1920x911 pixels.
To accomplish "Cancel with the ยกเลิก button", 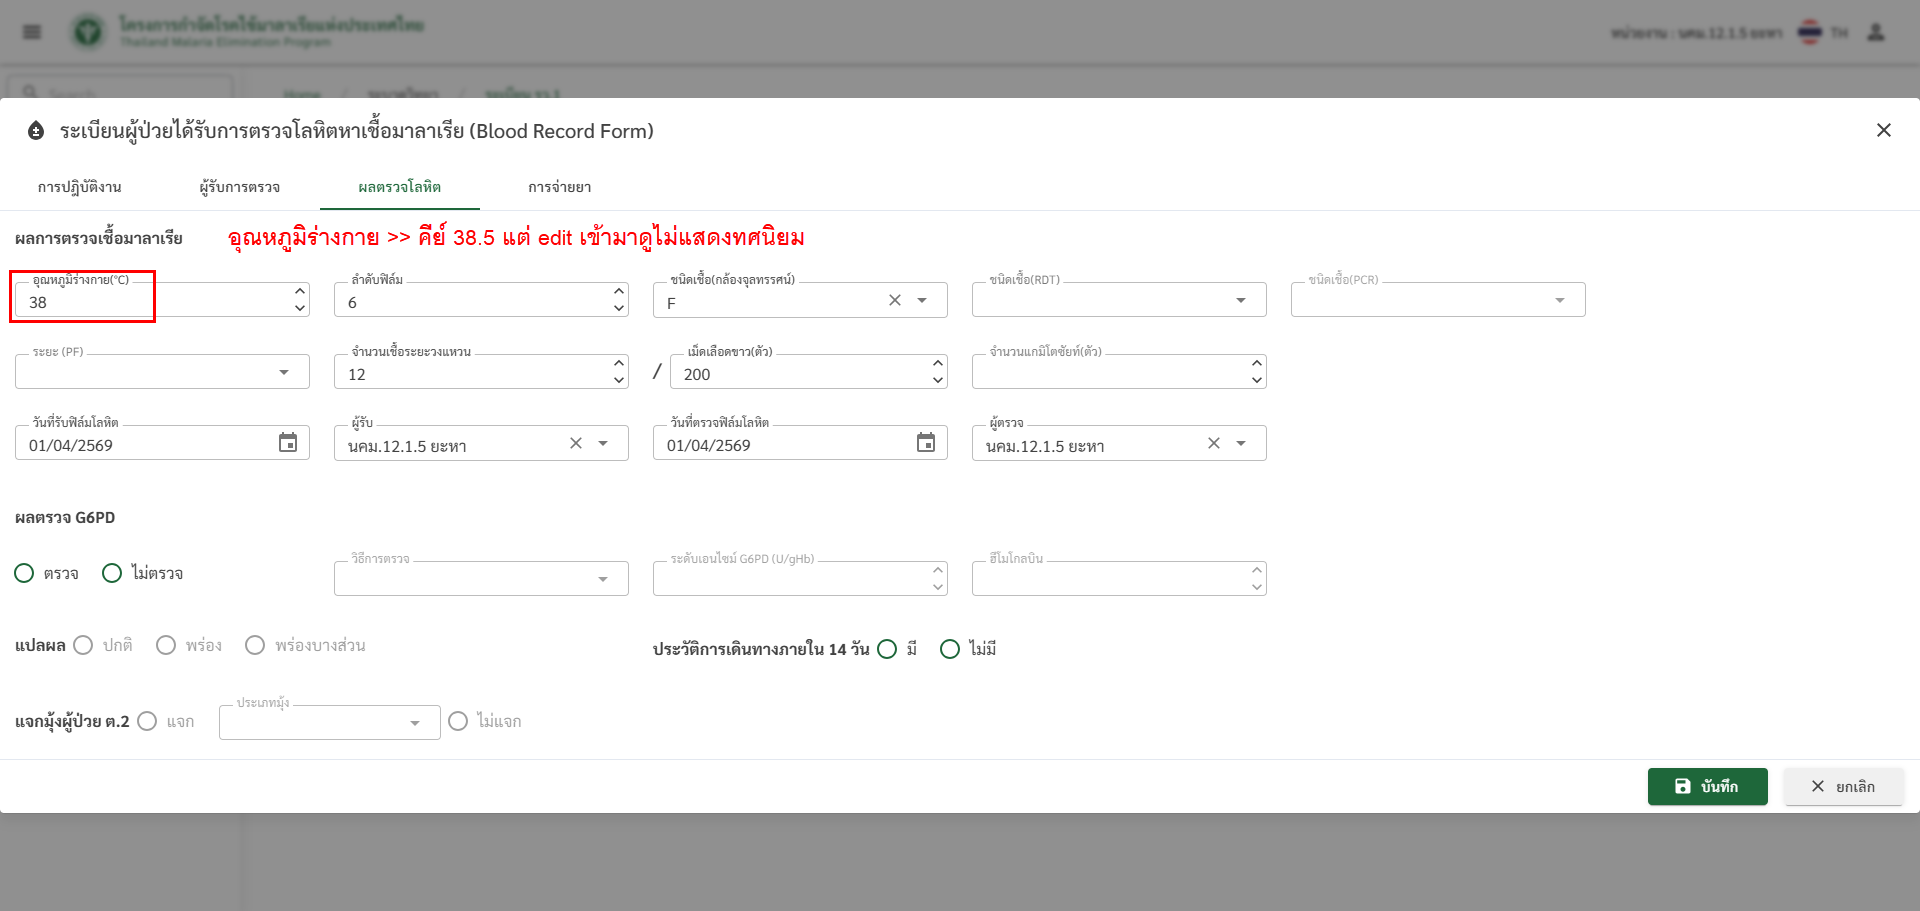I will point(1843,786).
